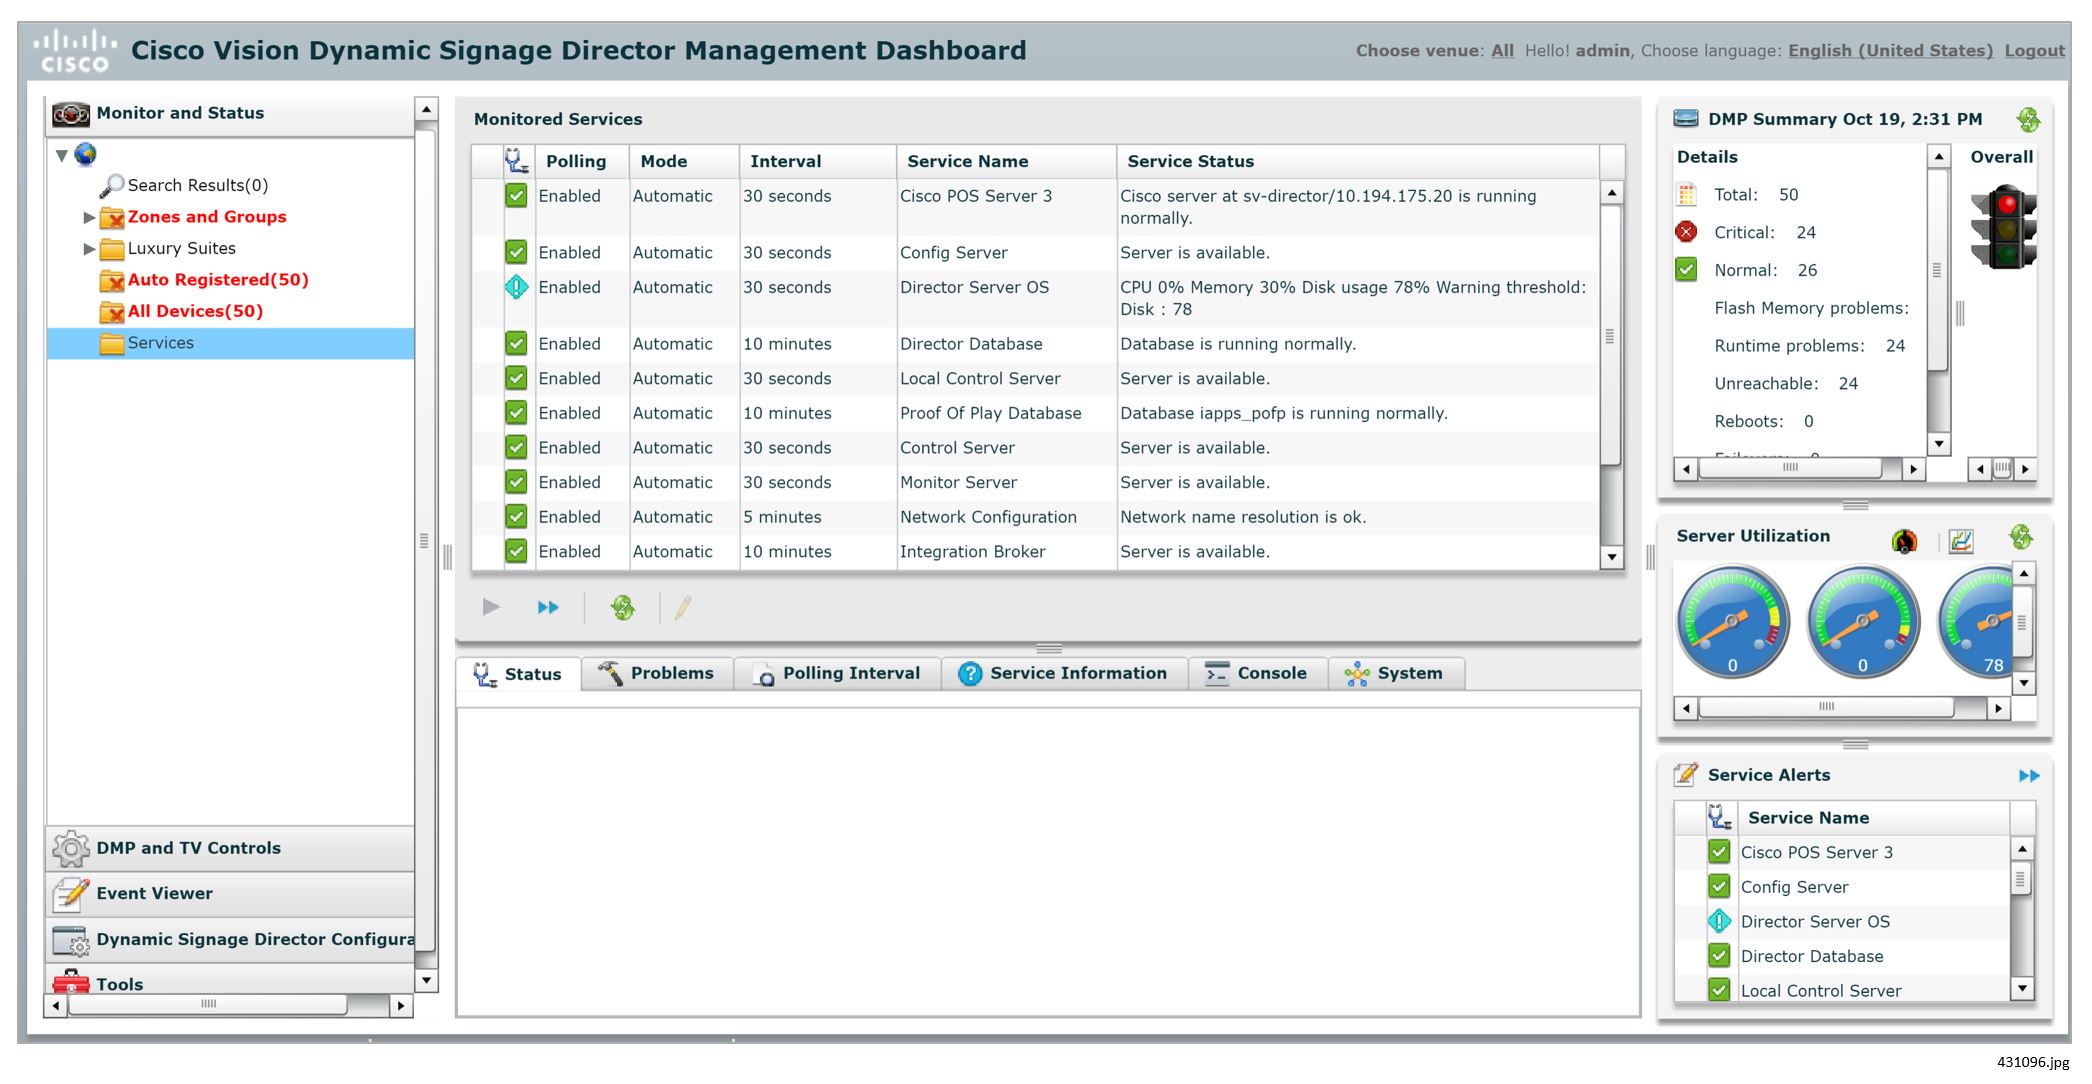The height and width of the screenshot is (1084, 2092).
Task: Click the Logout link
Action: pos(2033,51)
